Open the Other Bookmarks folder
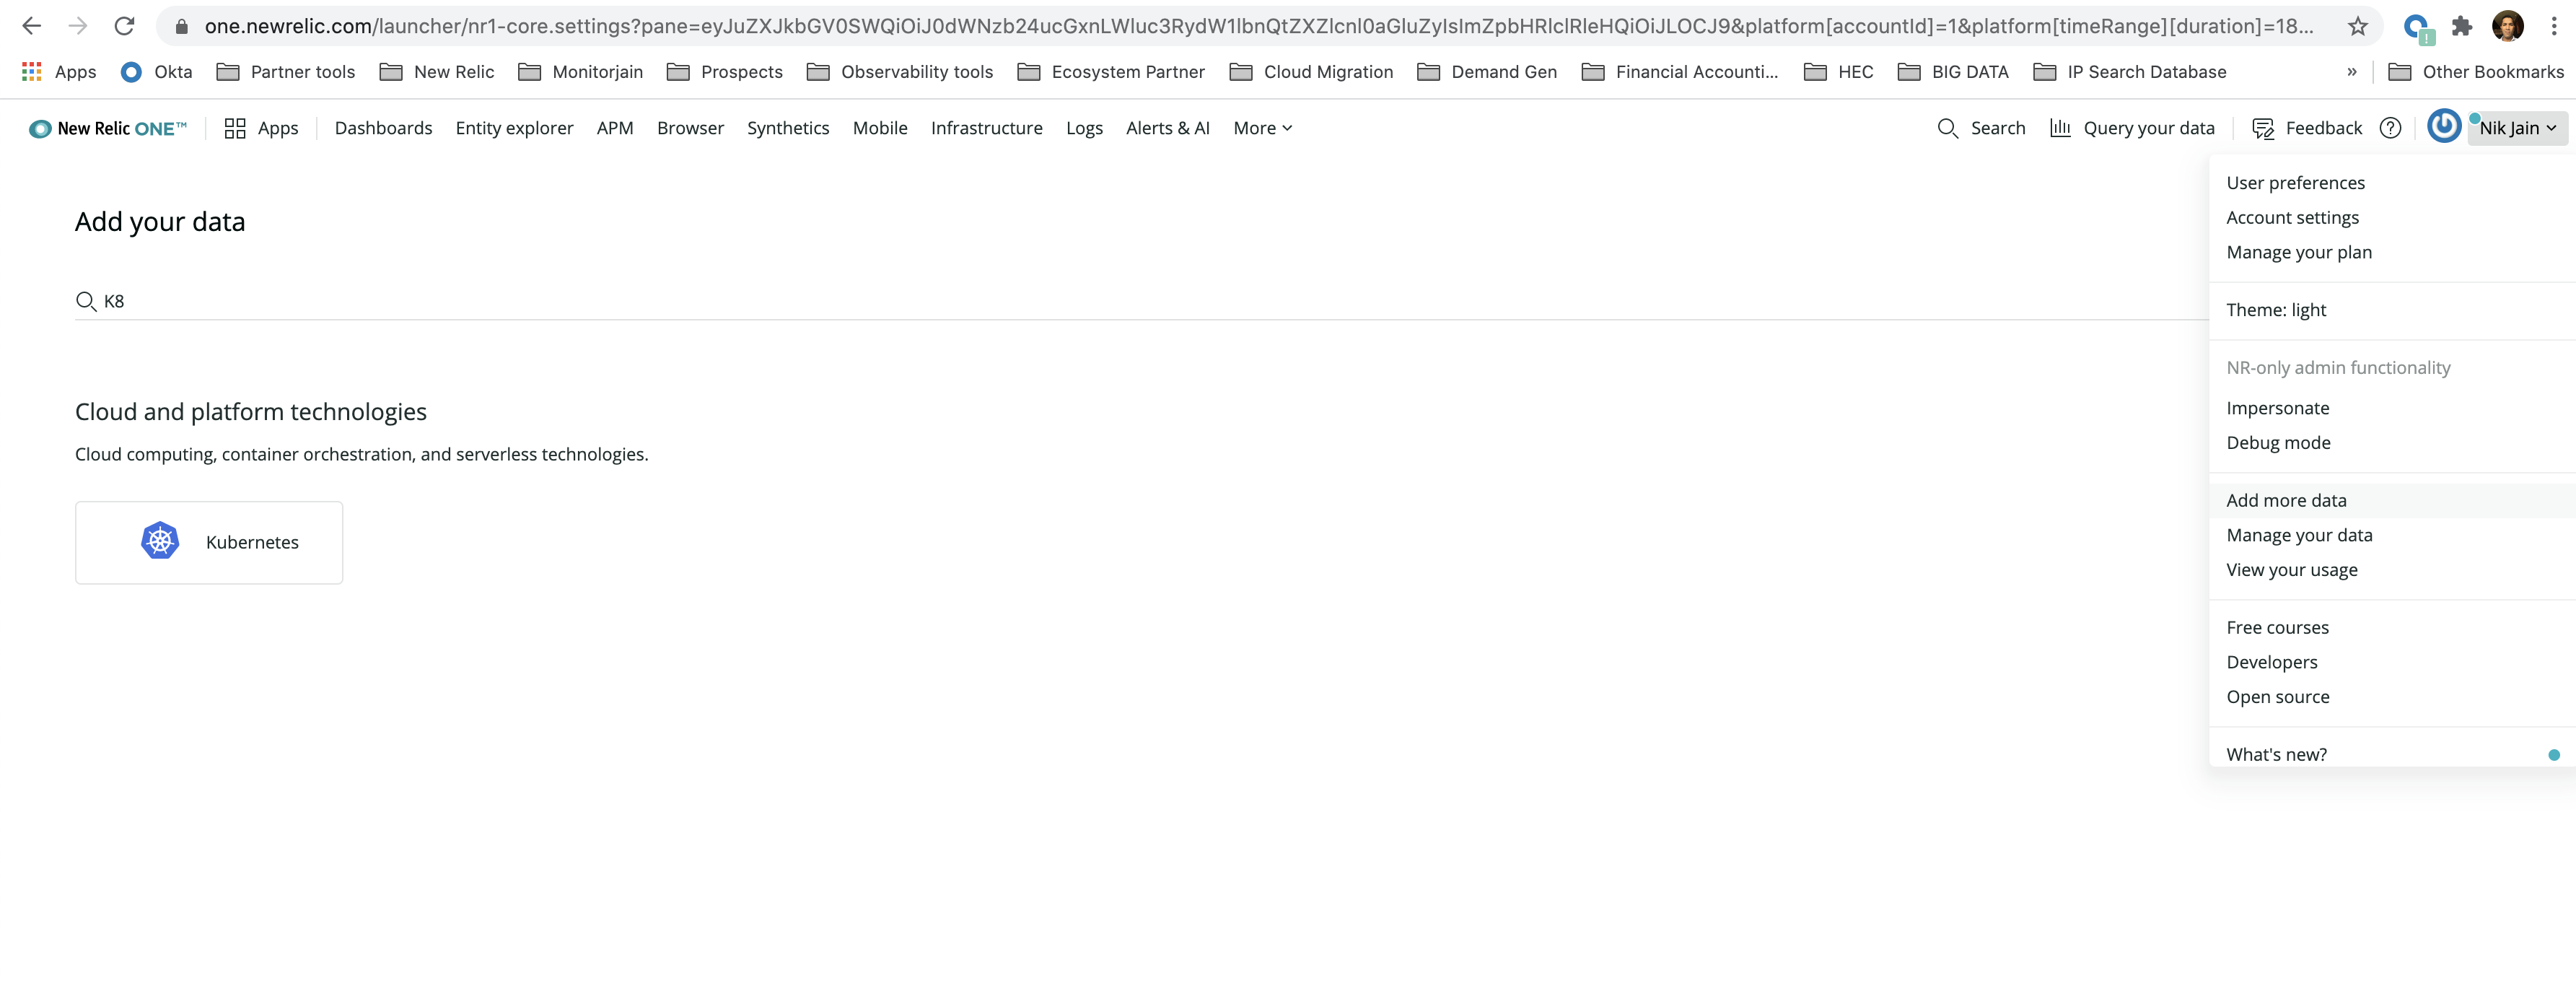Screen dimensions: 2576x986 tap(2476, 72)
